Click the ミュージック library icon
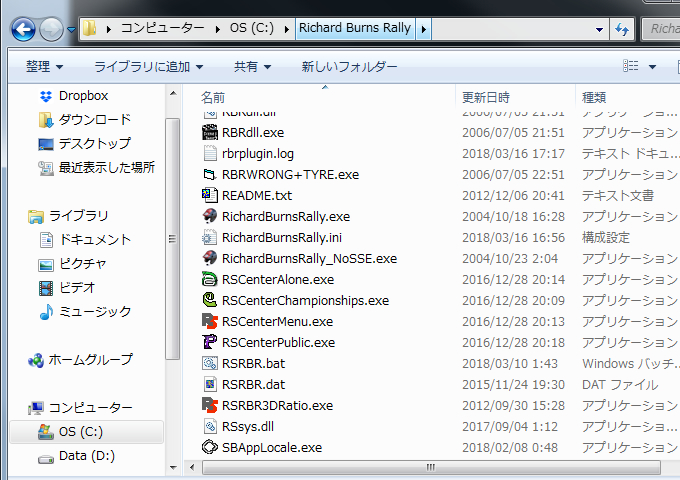 click(46, 312)
